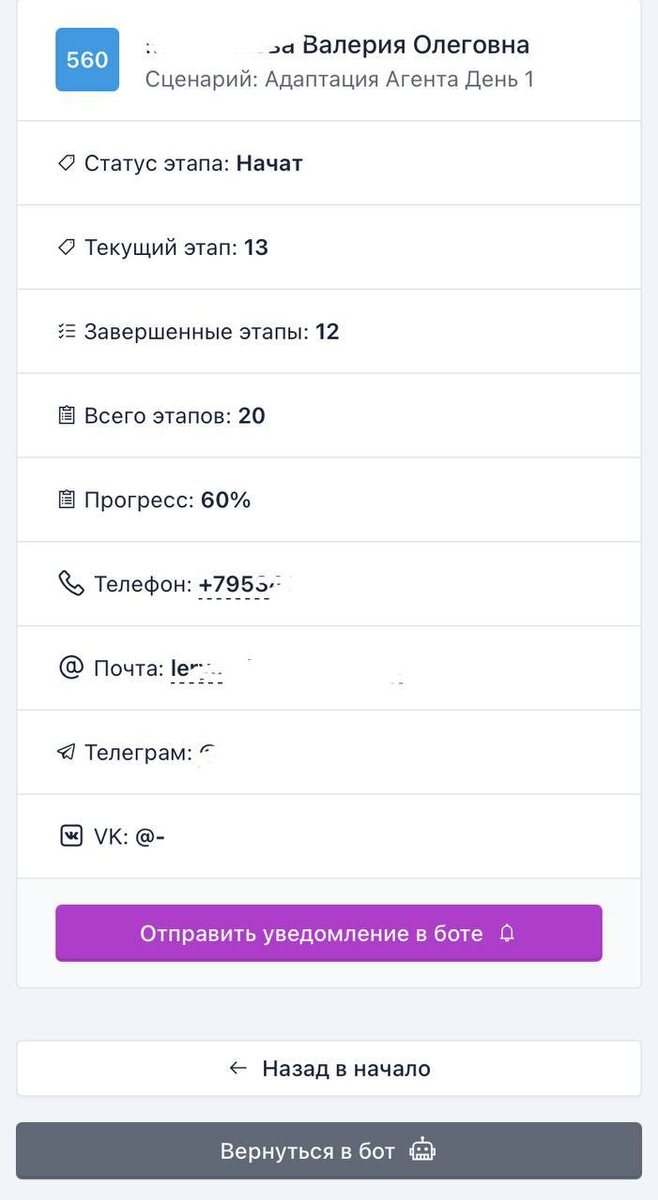Click the bell icon inside the purple button
Viewport: 658px width, 1200px height.
pos(505,932)
